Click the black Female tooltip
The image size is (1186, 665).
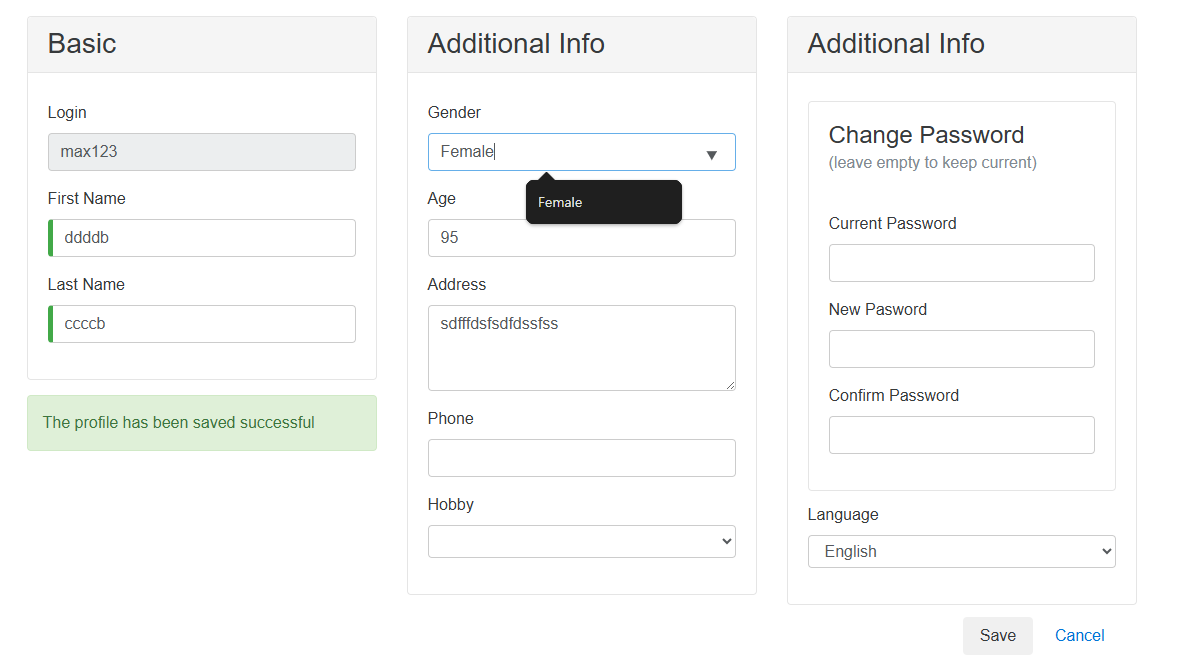coord(603,202)
